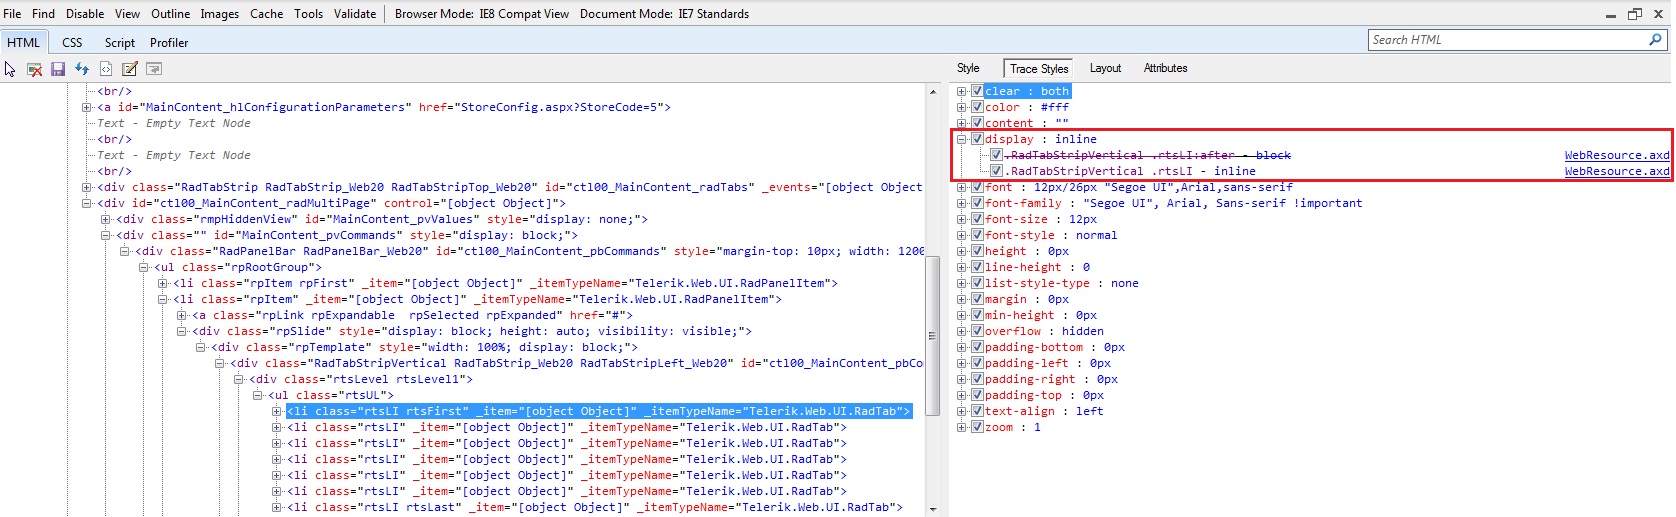Open the Find menu
Image resolution: width=1676 pixels, height=517 pixels.
coord(43,14)
